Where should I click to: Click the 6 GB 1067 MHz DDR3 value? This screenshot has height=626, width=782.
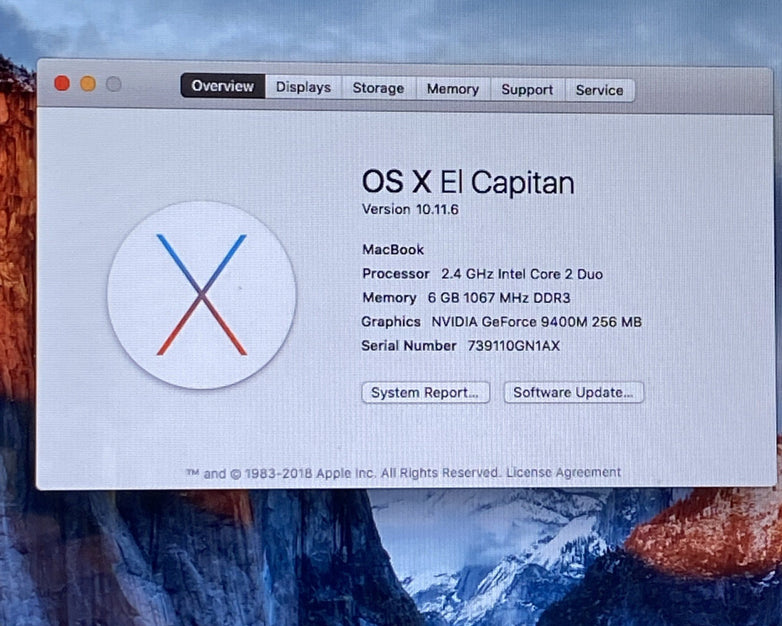point(499,298)
